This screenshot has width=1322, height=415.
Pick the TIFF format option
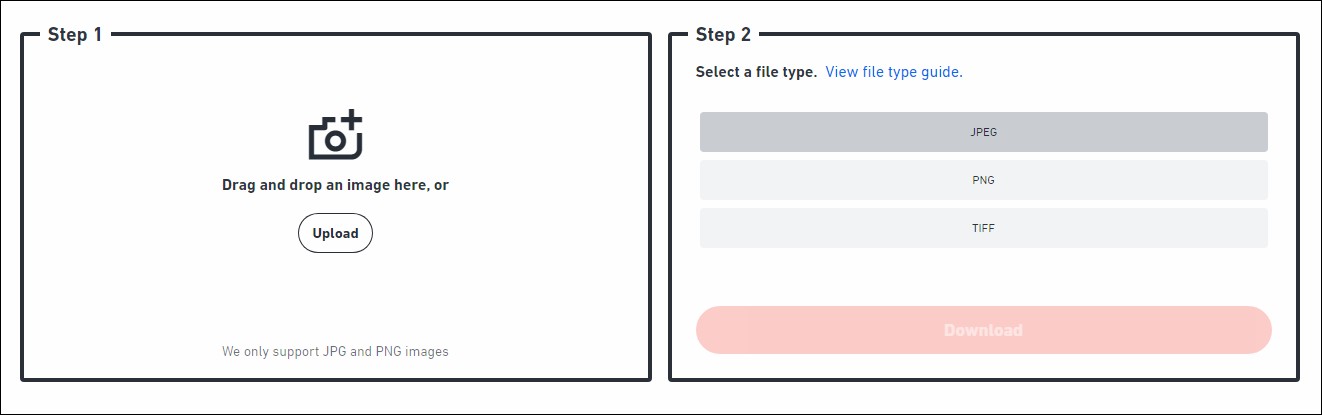click(983, 228)
